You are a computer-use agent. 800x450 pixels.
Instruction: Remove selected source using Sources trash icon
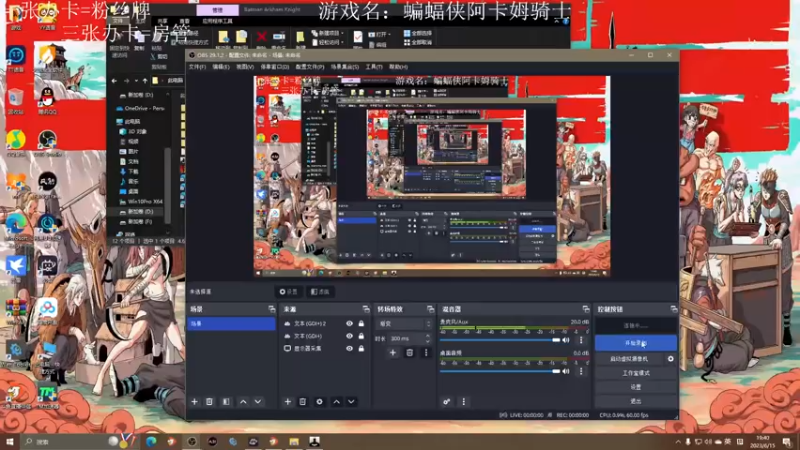coord(303,402)
